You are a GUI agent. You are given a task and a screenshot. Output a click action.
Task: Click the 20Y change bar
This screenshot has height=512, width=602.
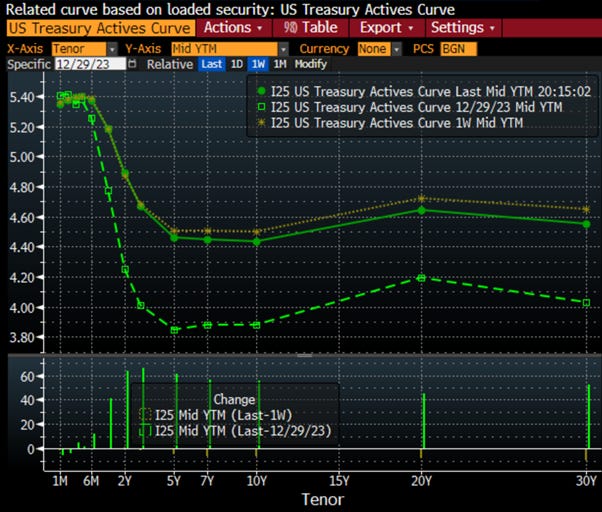pos(424,421)
